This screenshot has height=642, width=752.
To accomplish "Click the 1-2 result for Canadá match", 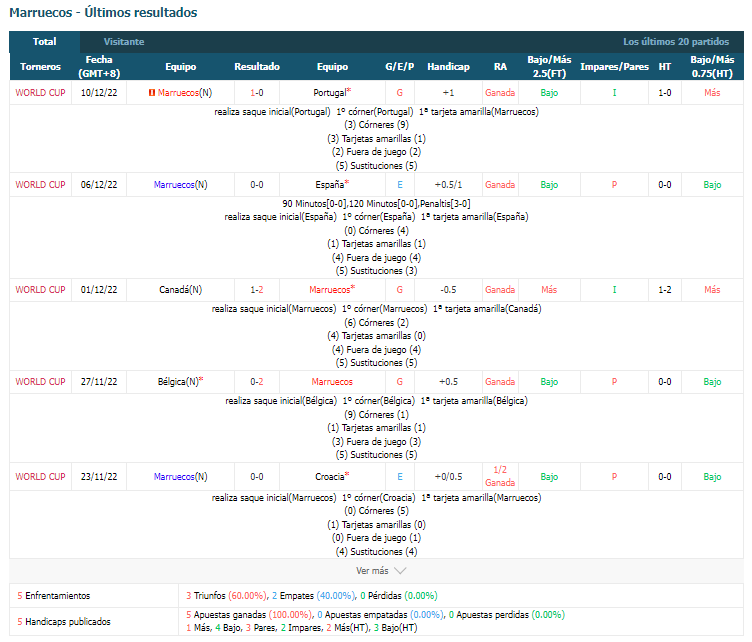I will point(257,290).
